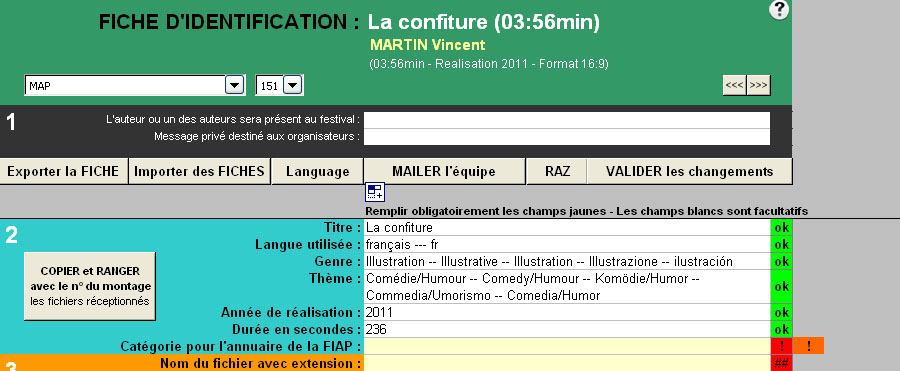The width and height of the screenshot is (900, 371).
Task: Fill the Catégorie annuaire FIAP yellow field
Action: click(567, 346)
